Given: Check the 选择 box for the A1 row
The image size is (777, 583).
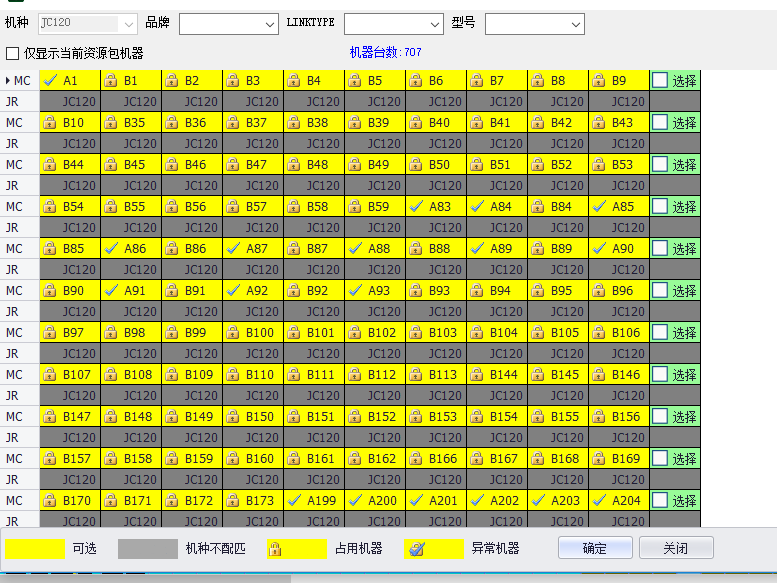Looking at the screenshot, I should click(660, 81).
